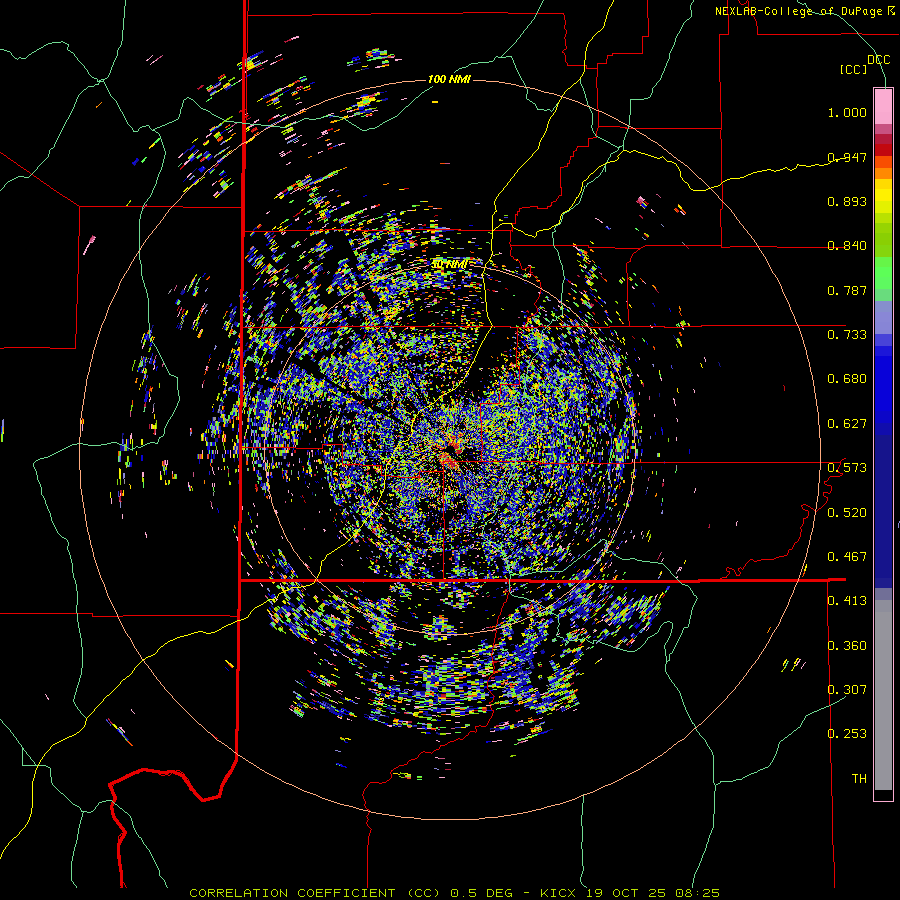Select the 0.947 scale value
This screenshot has height=900, width=900.
click(x=847, y=157)
